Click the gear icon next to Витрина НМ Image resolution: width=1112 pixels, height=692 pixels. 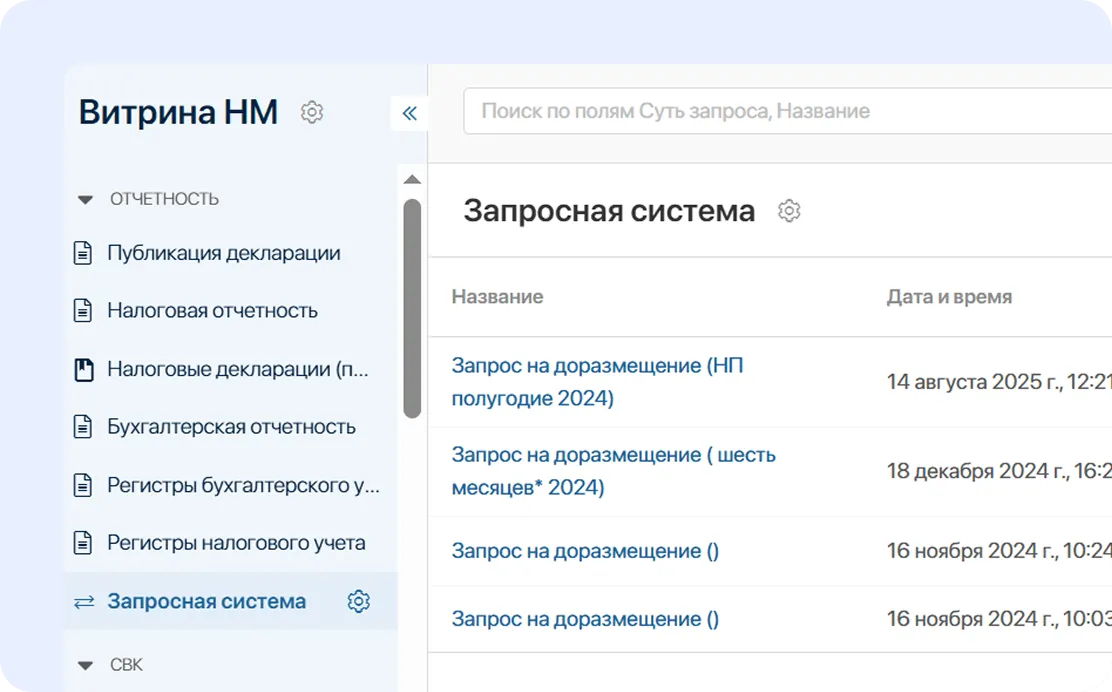click(x=312, y=112)
